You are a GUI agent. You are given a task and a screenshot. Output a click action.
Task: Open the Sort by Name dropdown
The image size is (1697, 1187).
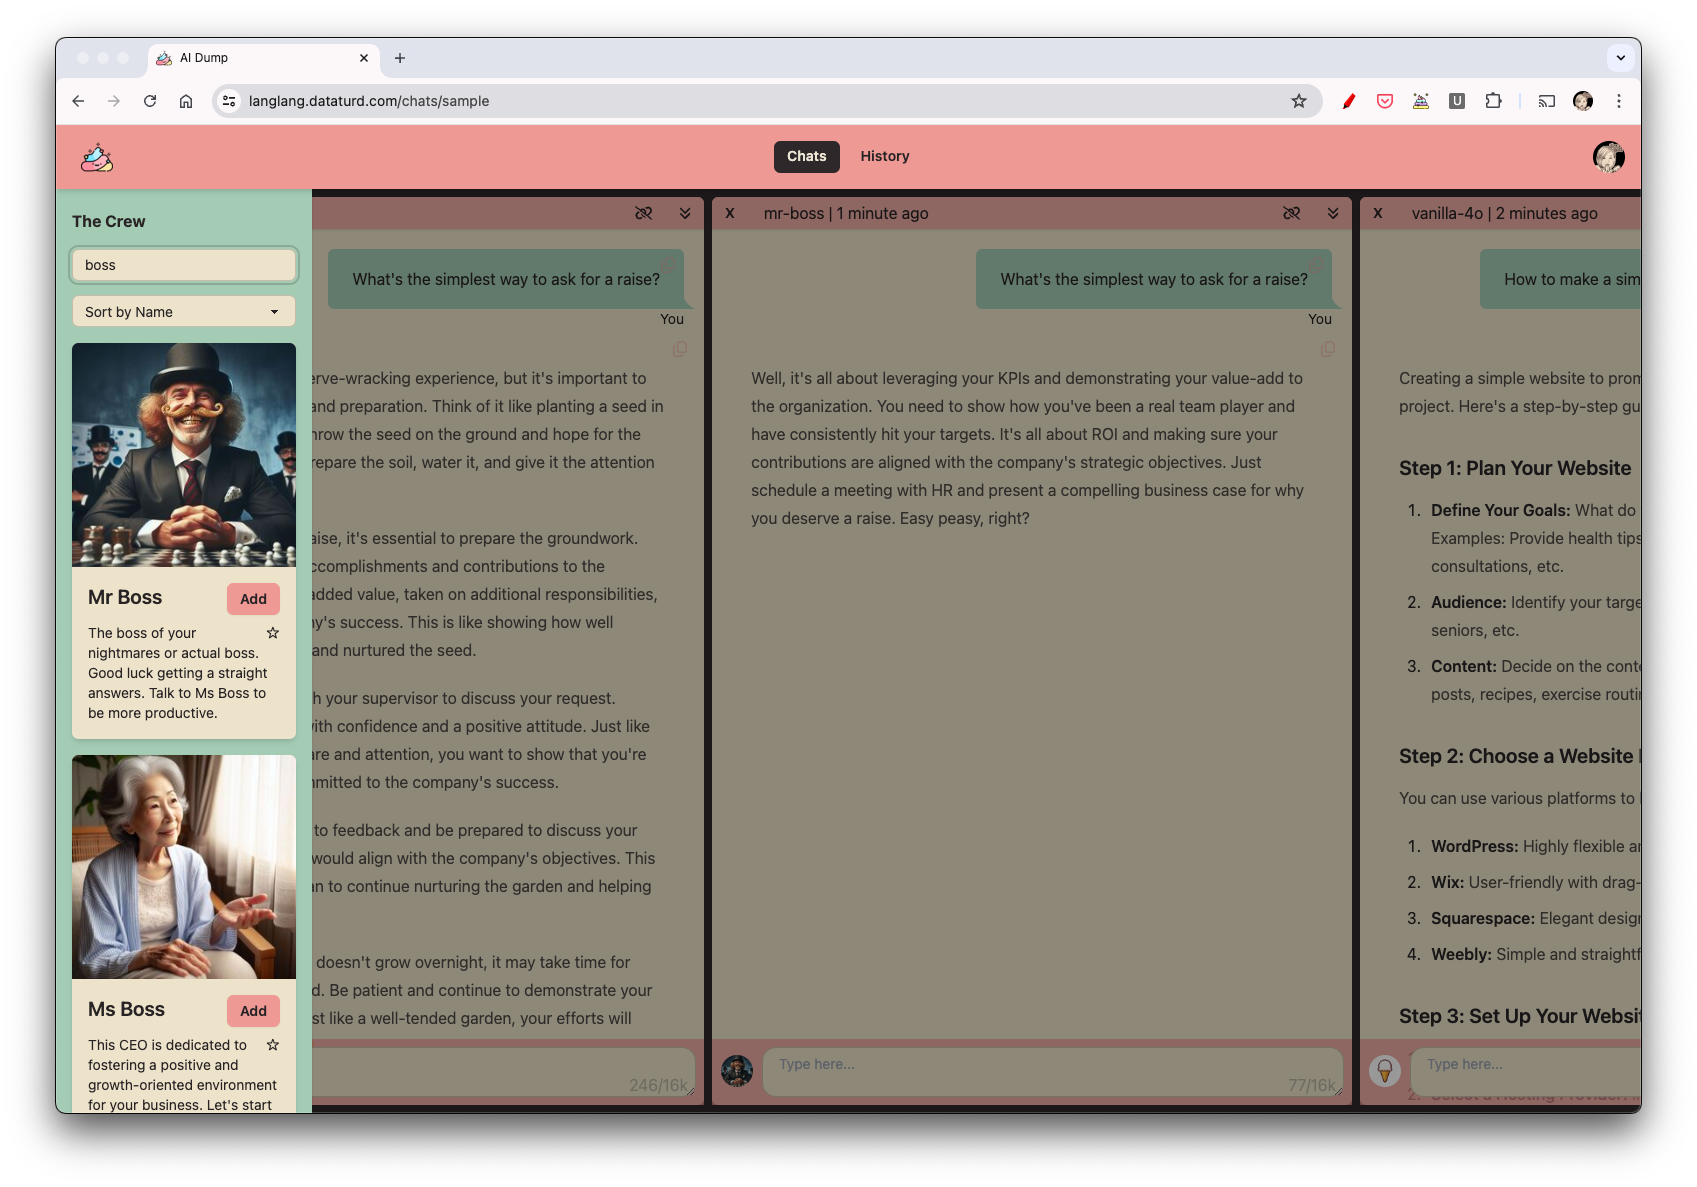click(x=183, y=311)
